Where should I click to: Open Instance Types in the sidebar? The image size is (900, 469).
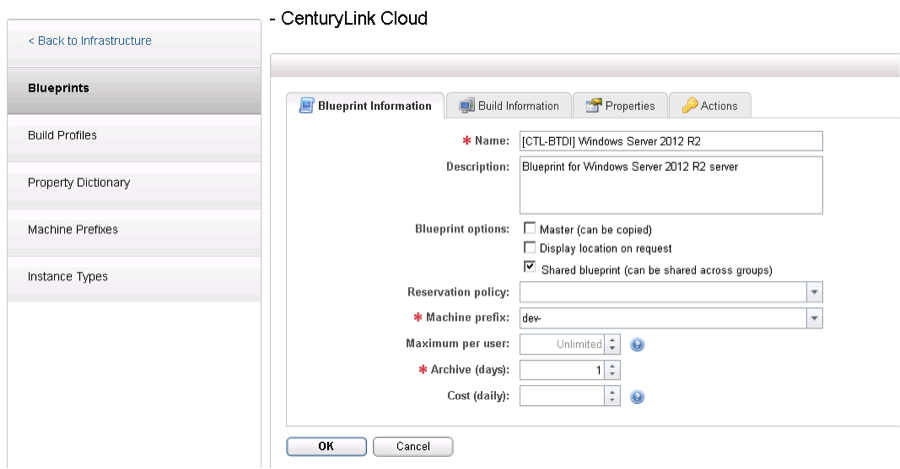(x=134, y=279)
